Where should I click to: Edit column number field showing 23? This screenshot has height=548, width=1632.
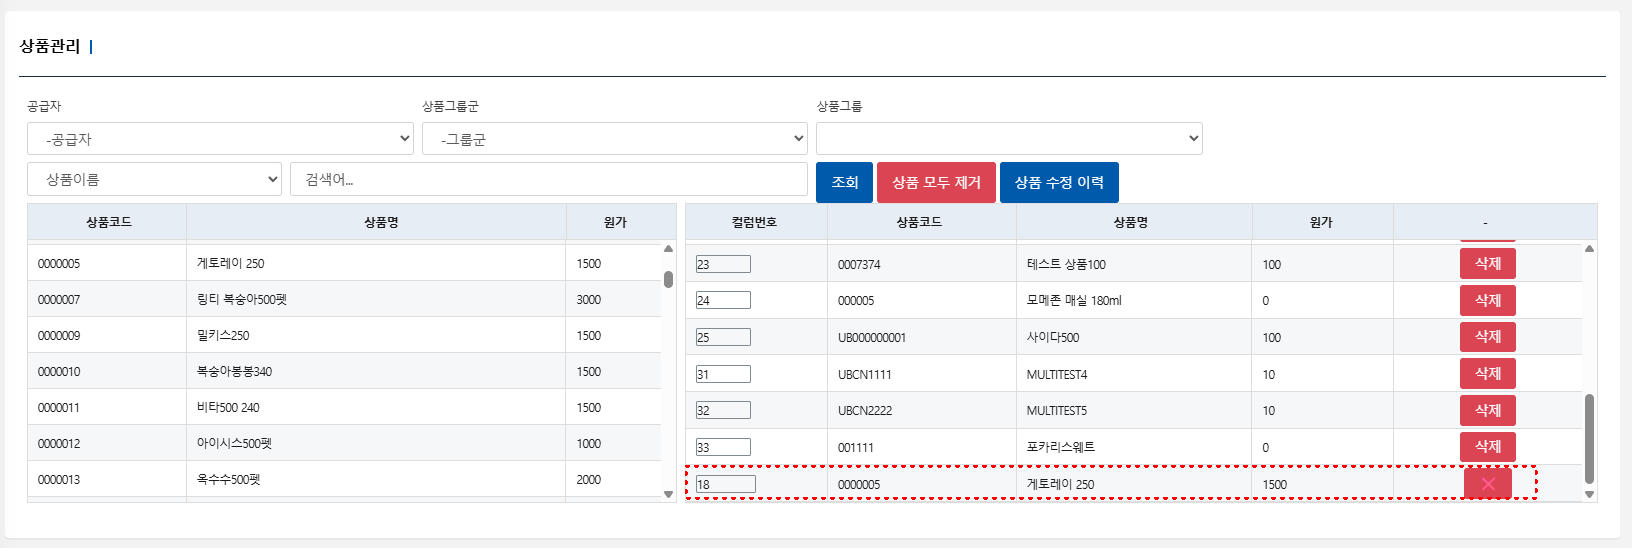click(x=723, y=264)
